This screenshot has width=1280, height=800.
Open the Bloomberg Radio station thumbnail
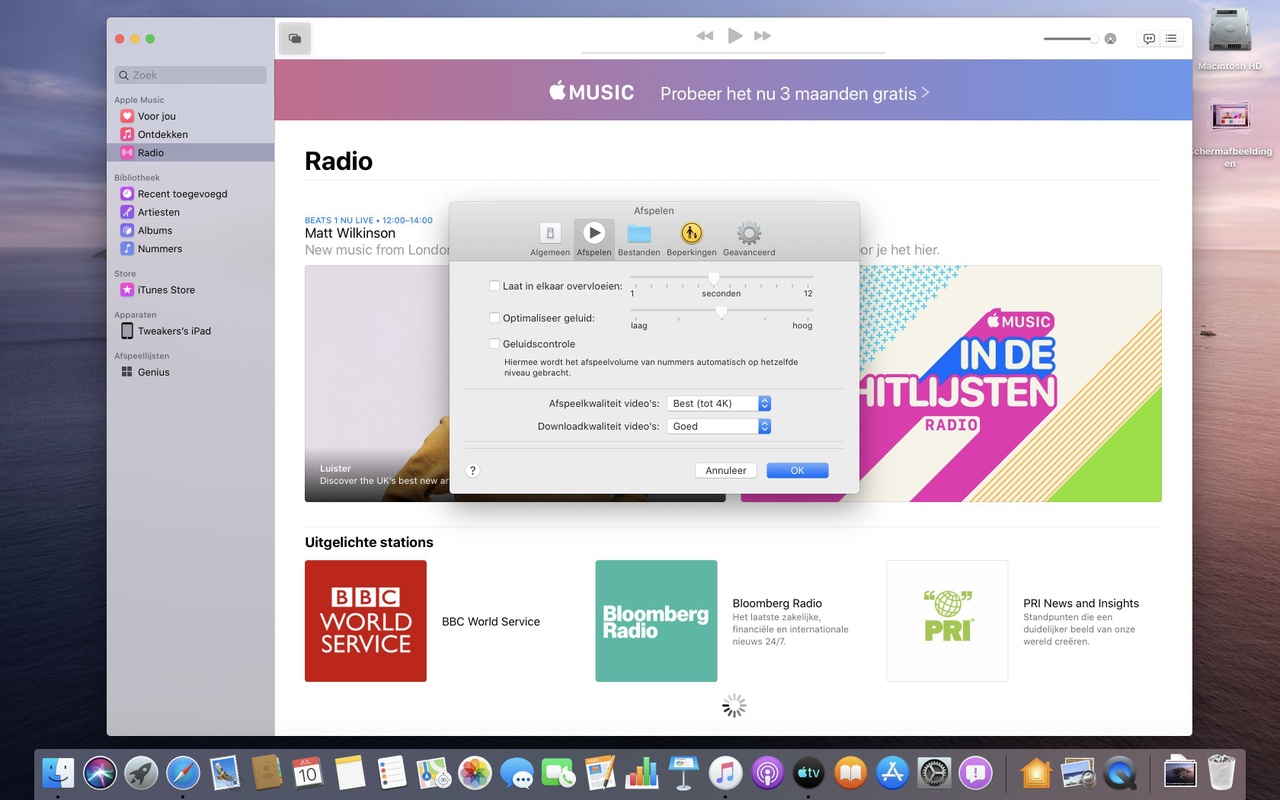point(656,621)
